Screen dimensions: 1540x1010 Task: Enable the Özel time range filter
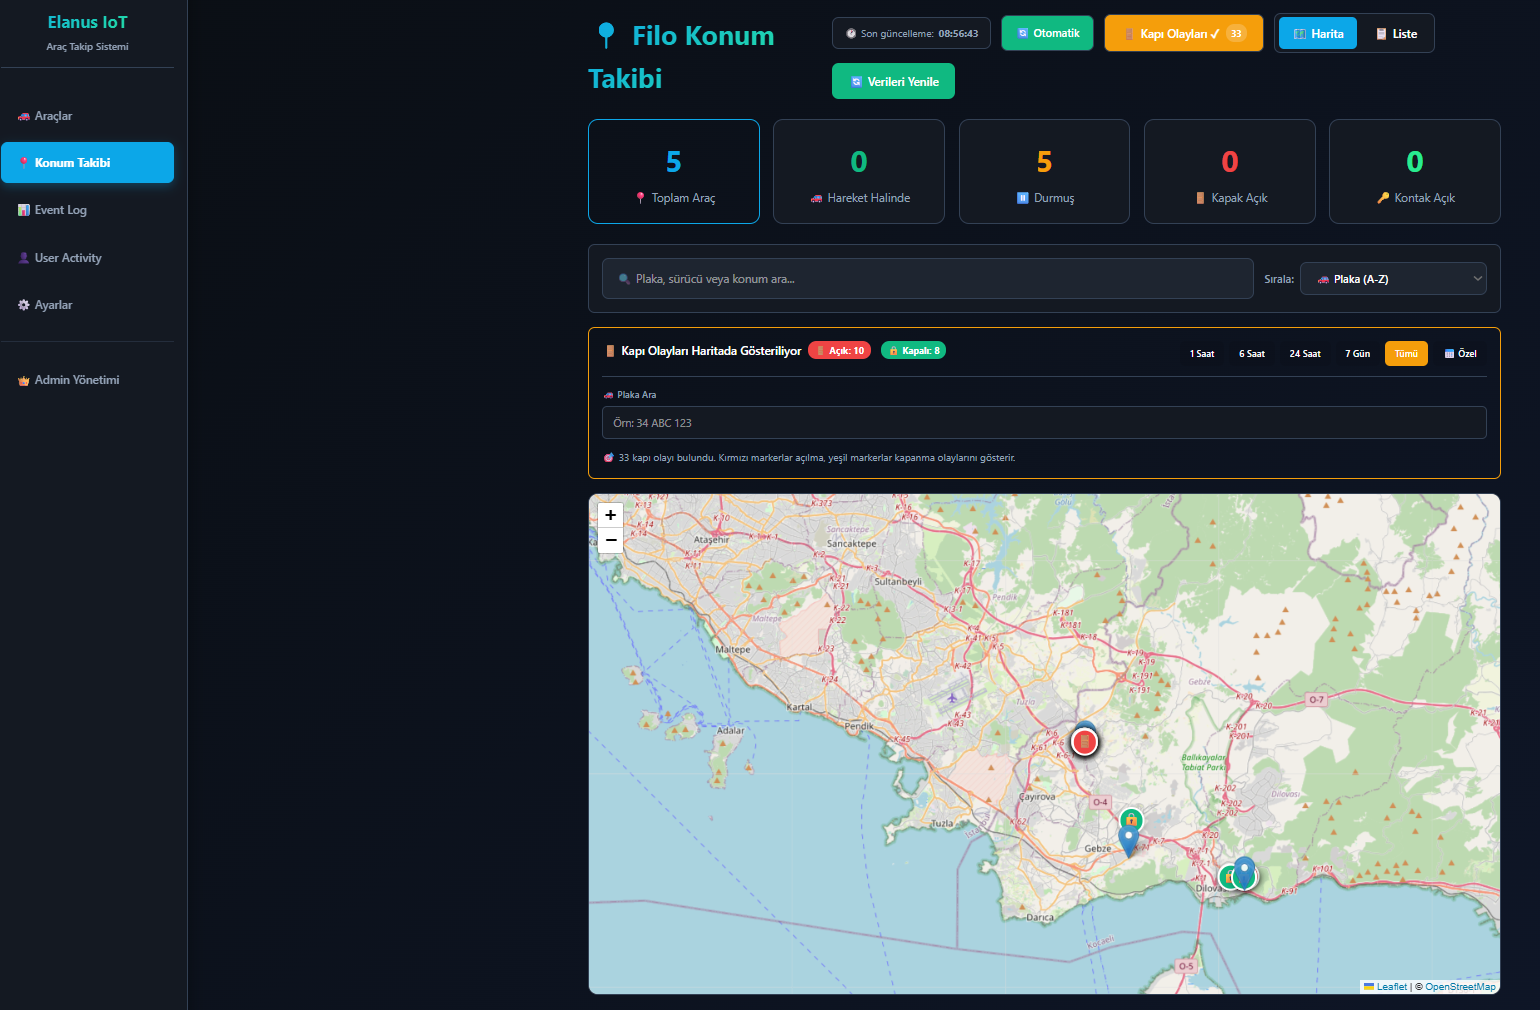1459,353
